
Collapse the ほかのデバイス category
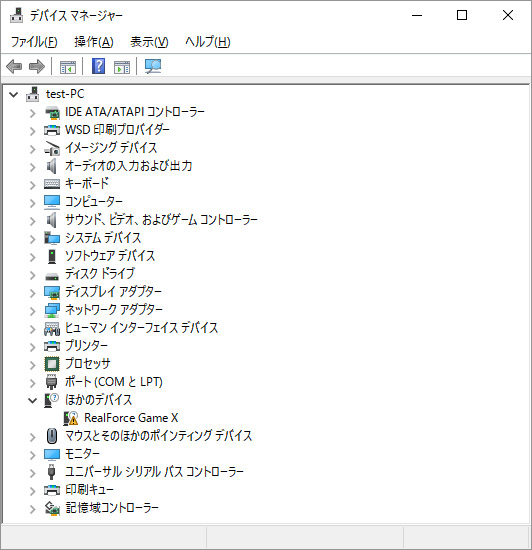pos(32,400)
